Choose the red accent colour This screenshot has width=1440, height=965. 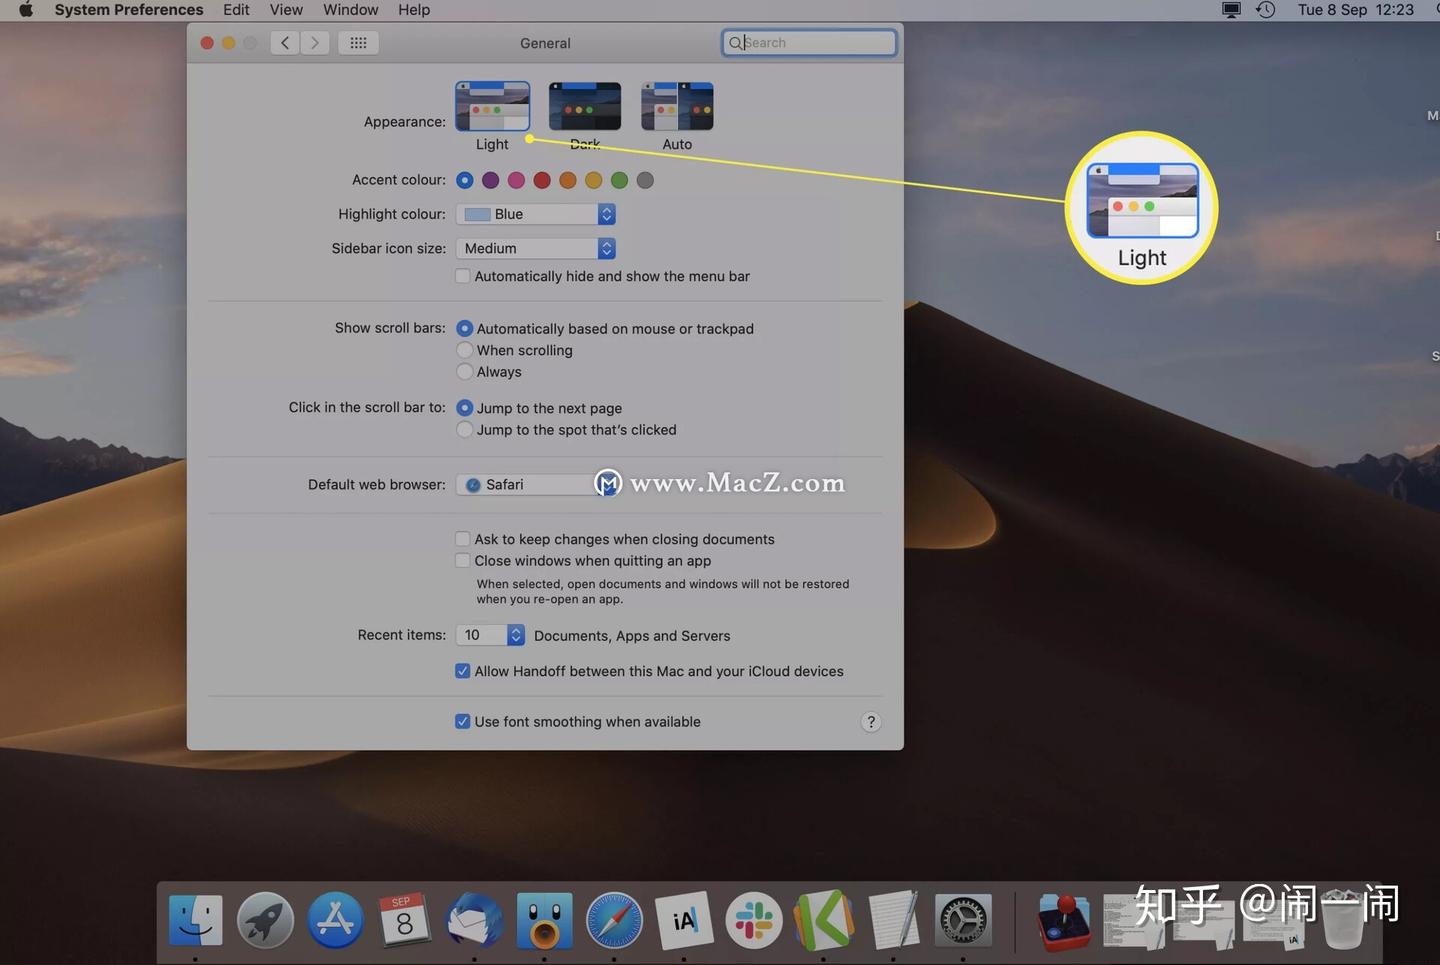pyautogui.click(x=542, y=180)
